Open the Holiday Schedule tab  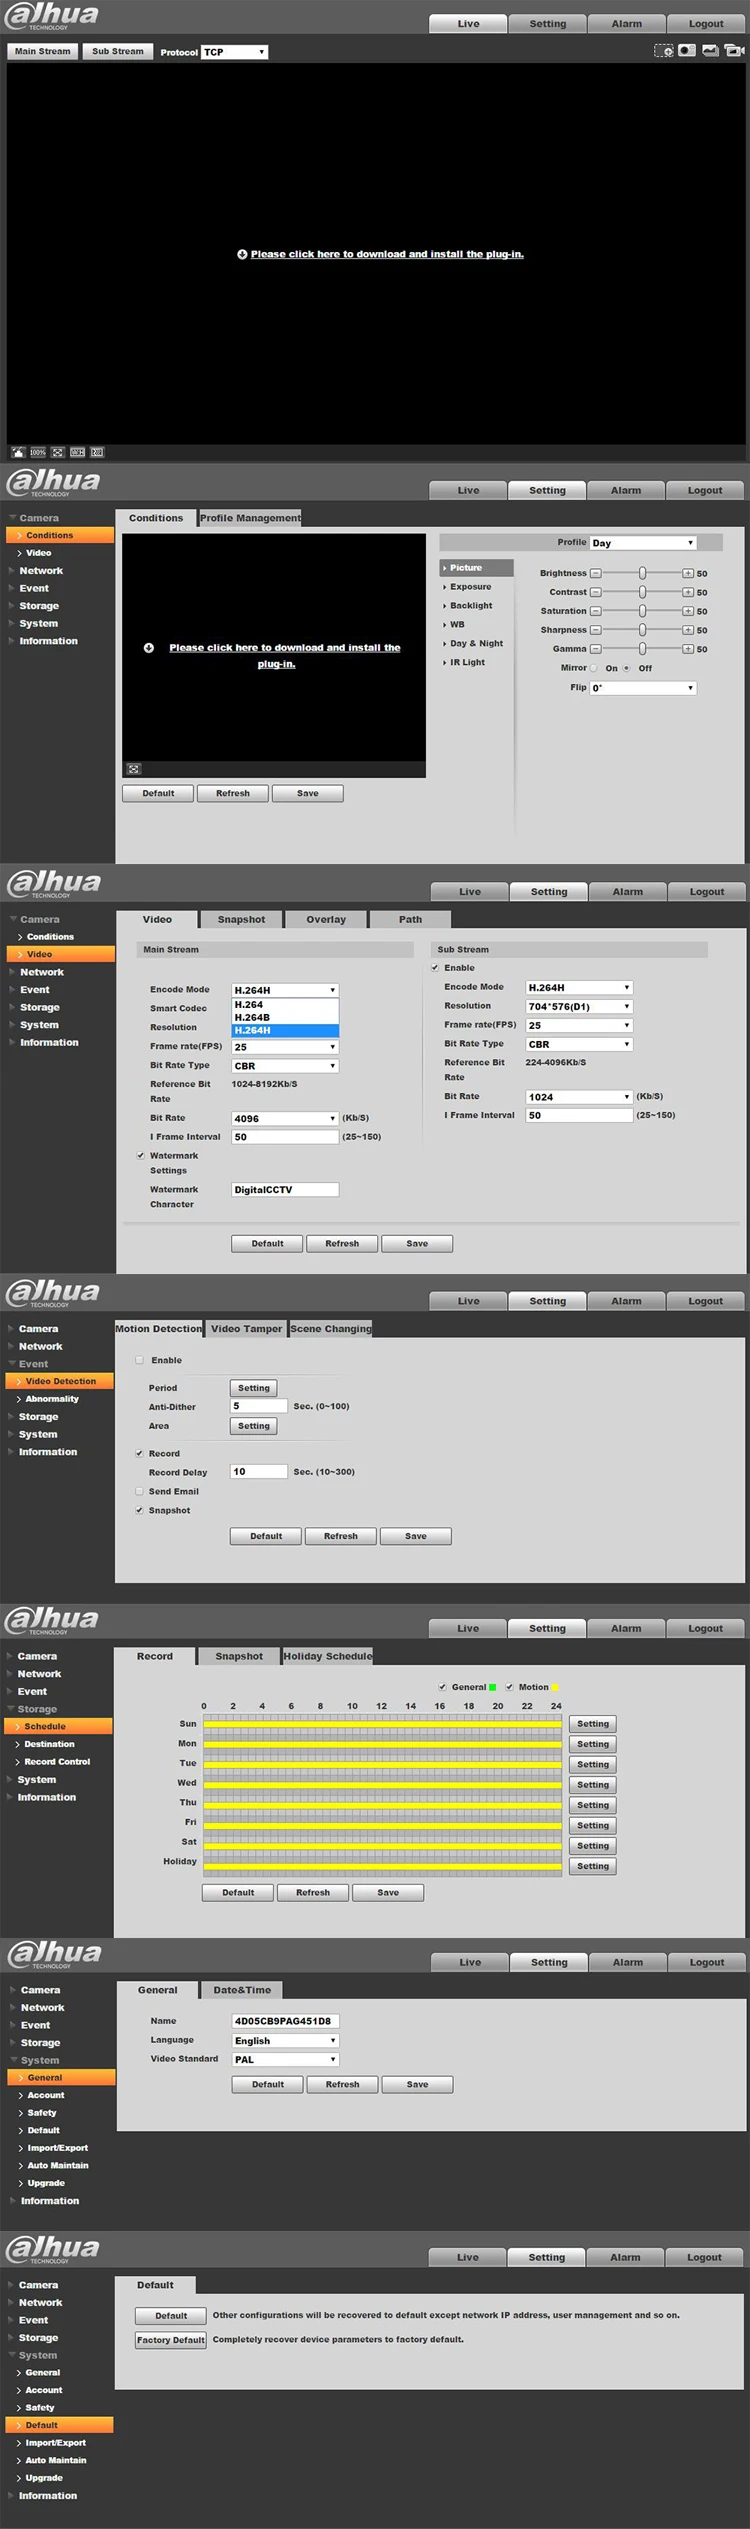(327, 1656)
